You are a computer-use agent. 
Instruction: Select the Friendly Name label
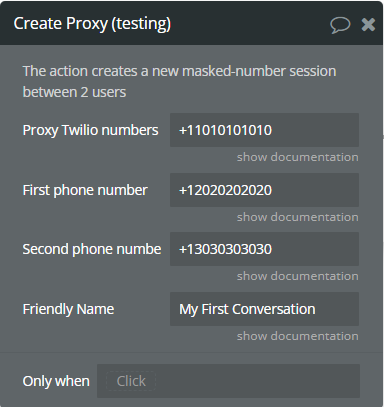[x=68, y=309]
